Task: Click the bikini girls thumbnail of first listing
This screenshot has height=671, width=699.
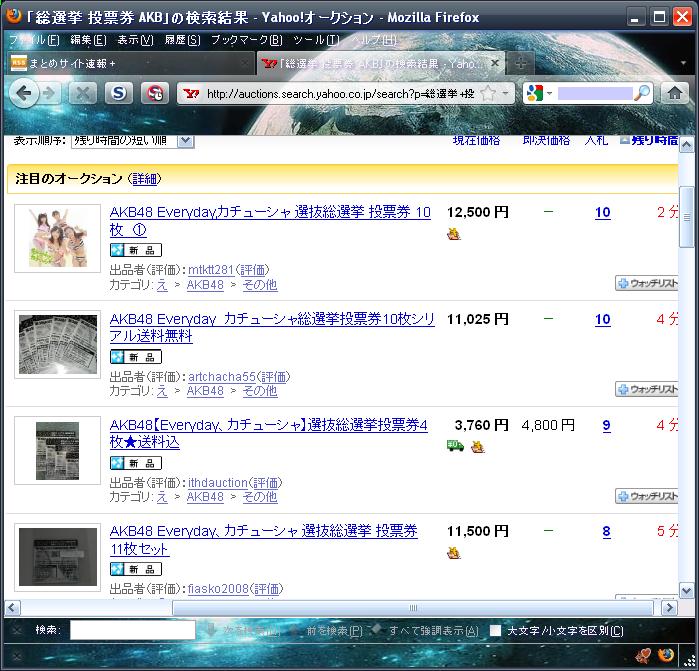Action: point(58,238)
